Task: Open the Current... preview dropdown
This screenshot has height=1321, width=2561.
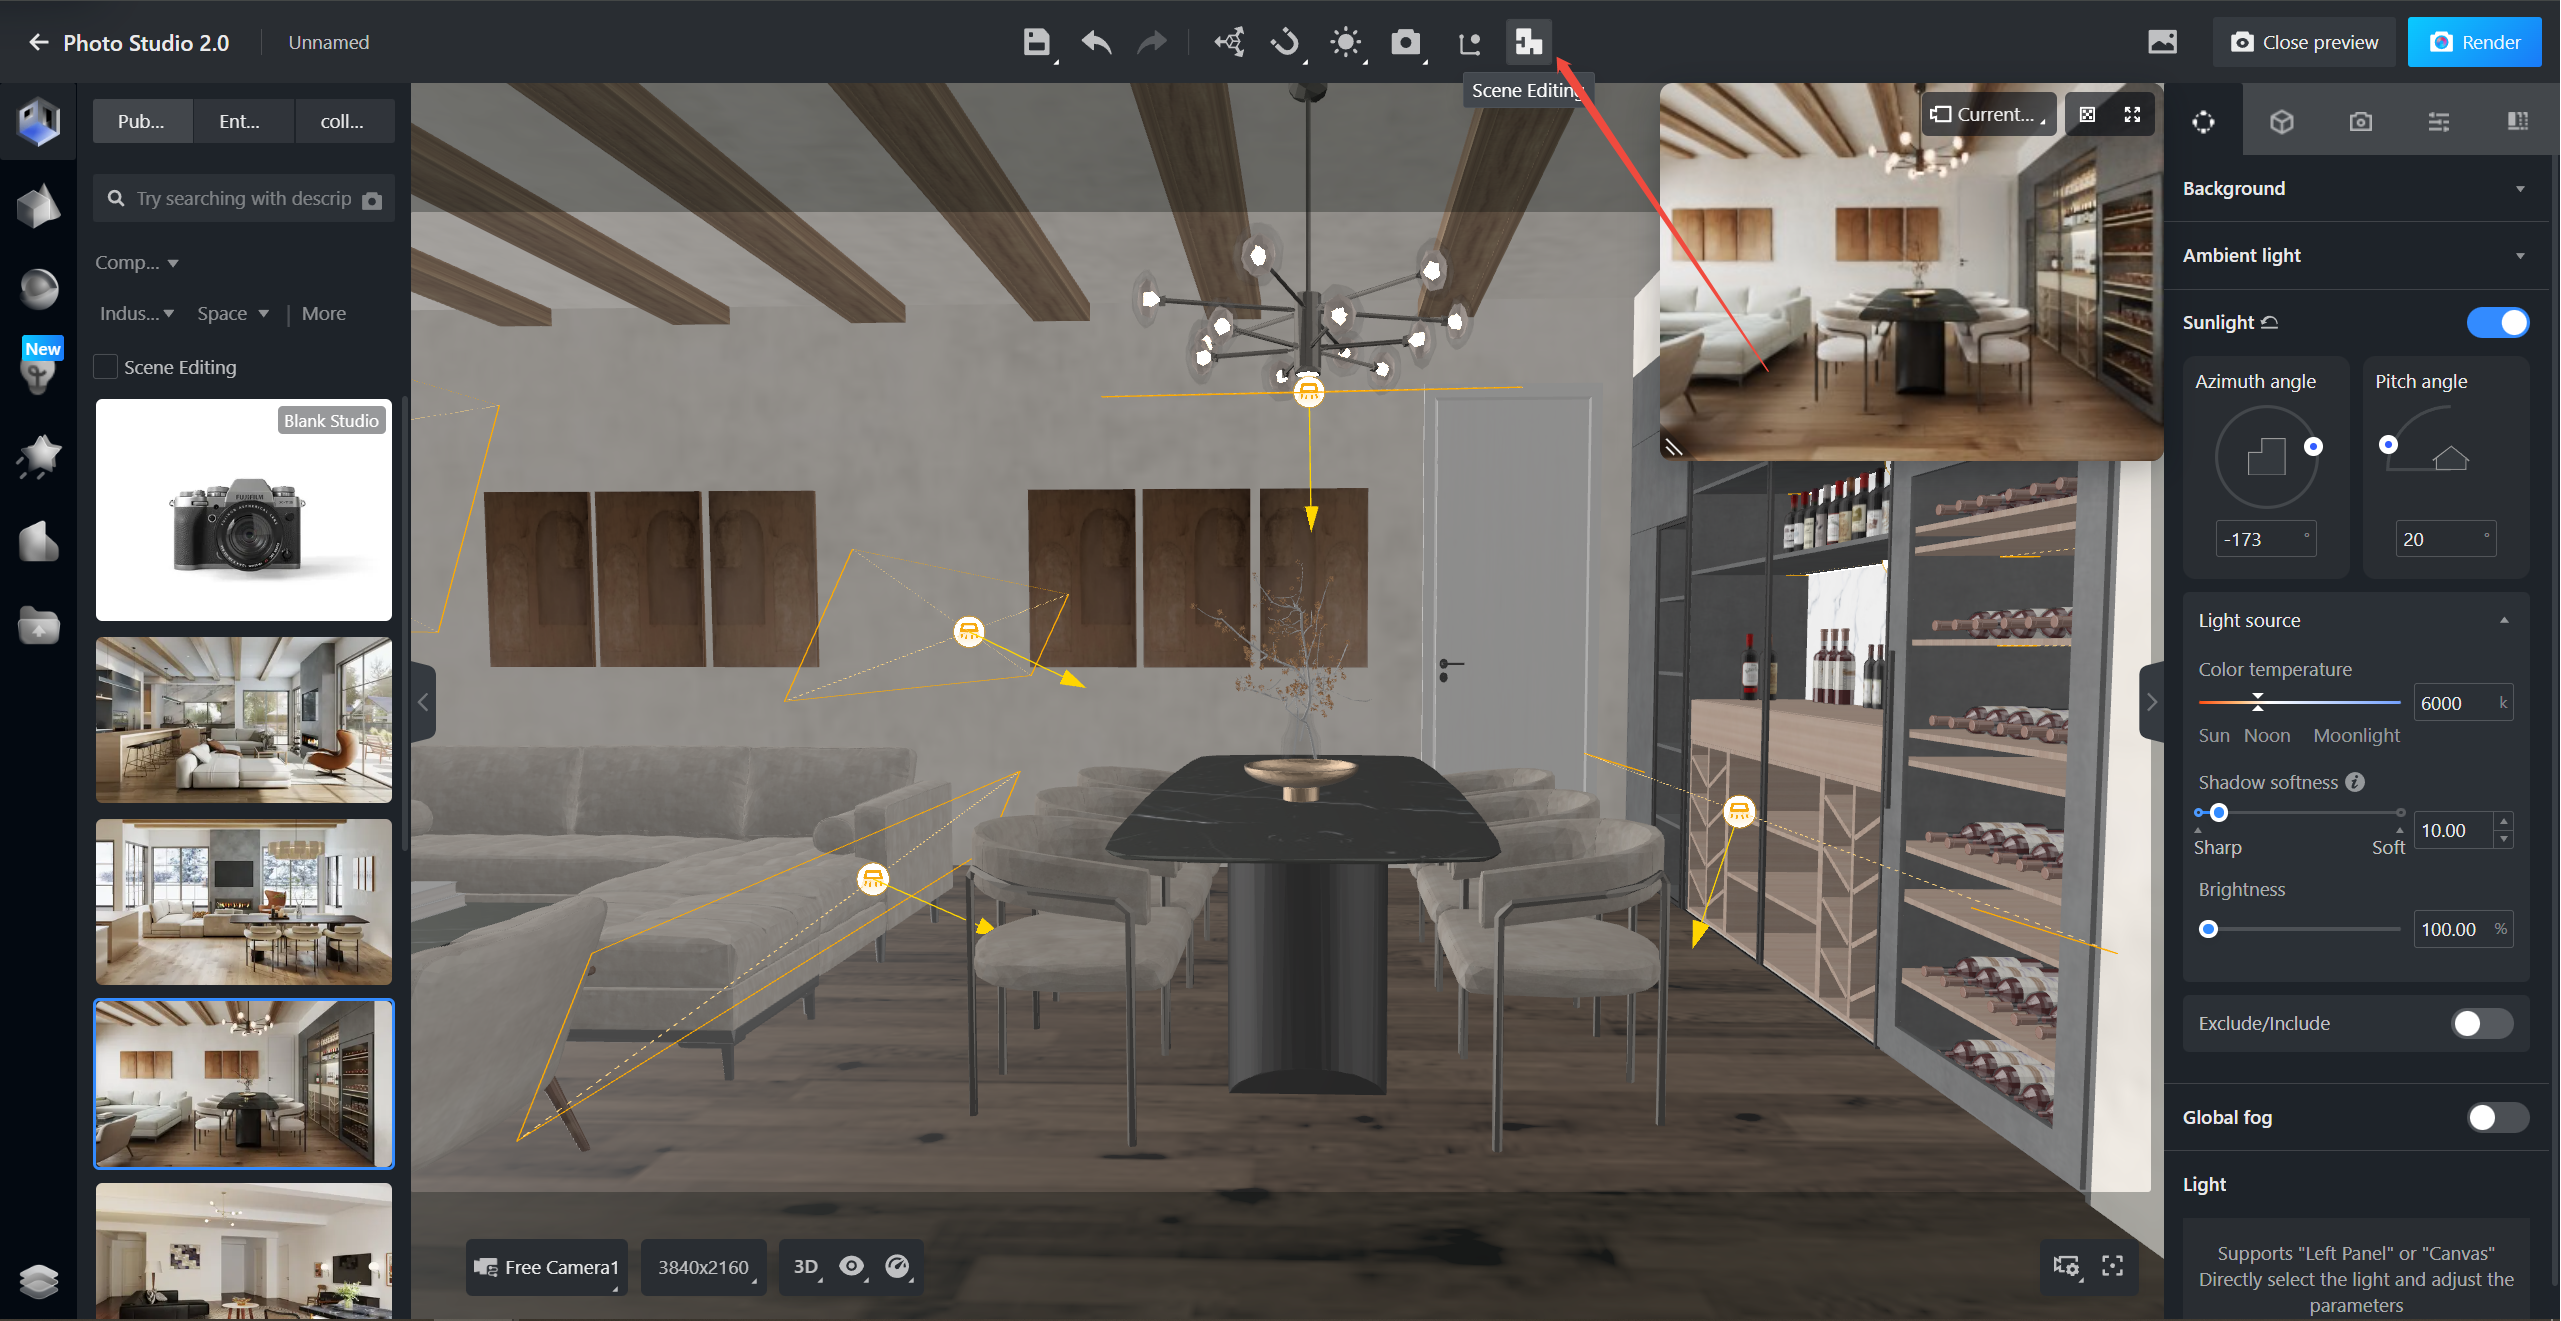Action: (x=1988, y=114)
